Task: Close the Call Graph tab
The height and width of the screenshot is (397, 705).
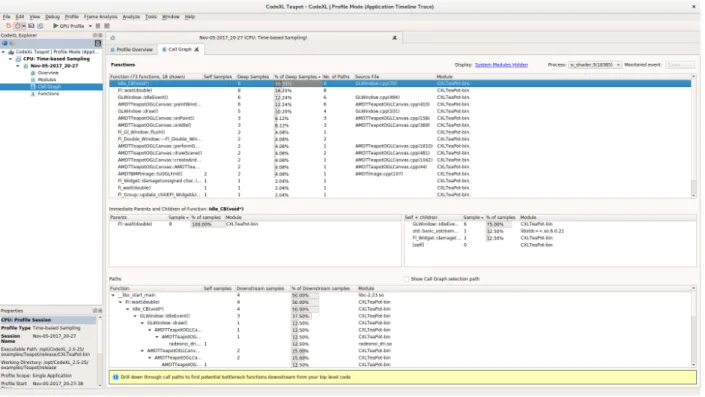Action: pyautogui.click(x=196, y=49)
